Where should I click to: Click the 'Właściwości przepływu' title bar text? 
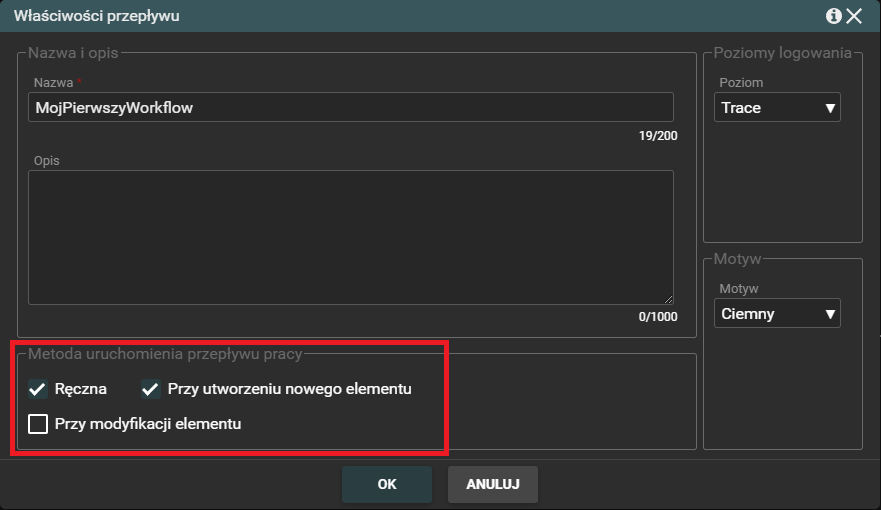pos(97,16)
